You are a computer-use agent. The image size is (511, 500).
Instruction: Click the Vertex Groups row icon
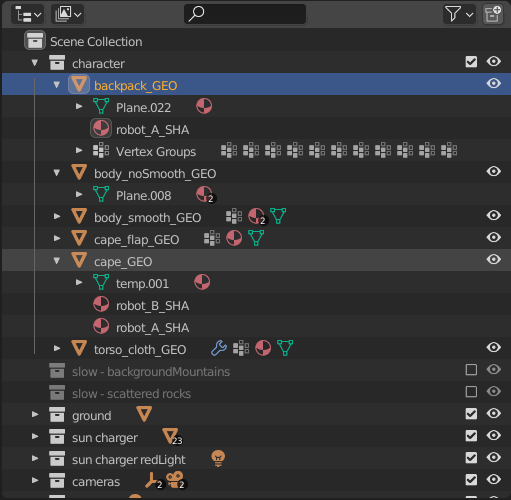point(101,151)
